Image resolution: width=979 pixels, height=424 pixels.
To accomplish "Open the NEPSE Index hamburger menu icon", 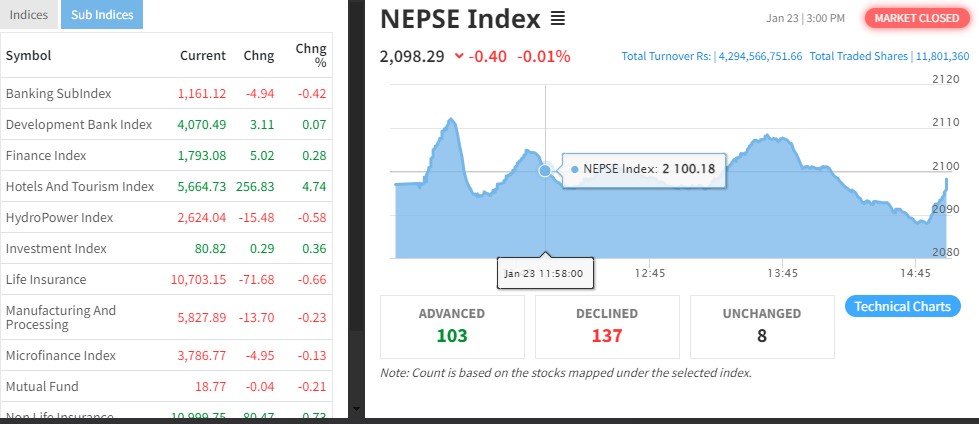I will 558,19.
